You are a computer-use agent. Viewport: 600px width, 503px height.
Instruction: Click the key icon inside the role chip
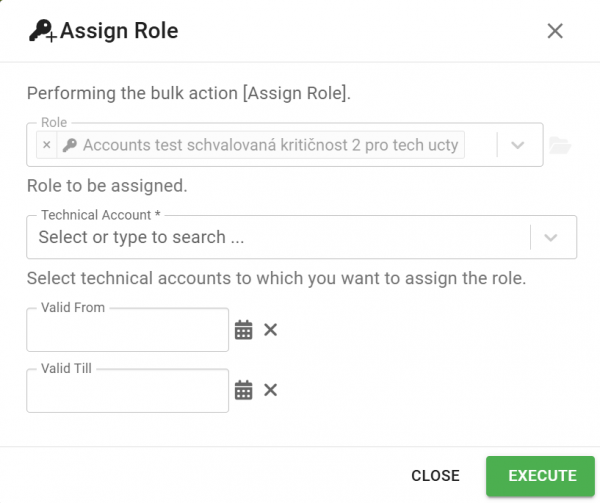[70, 145]
